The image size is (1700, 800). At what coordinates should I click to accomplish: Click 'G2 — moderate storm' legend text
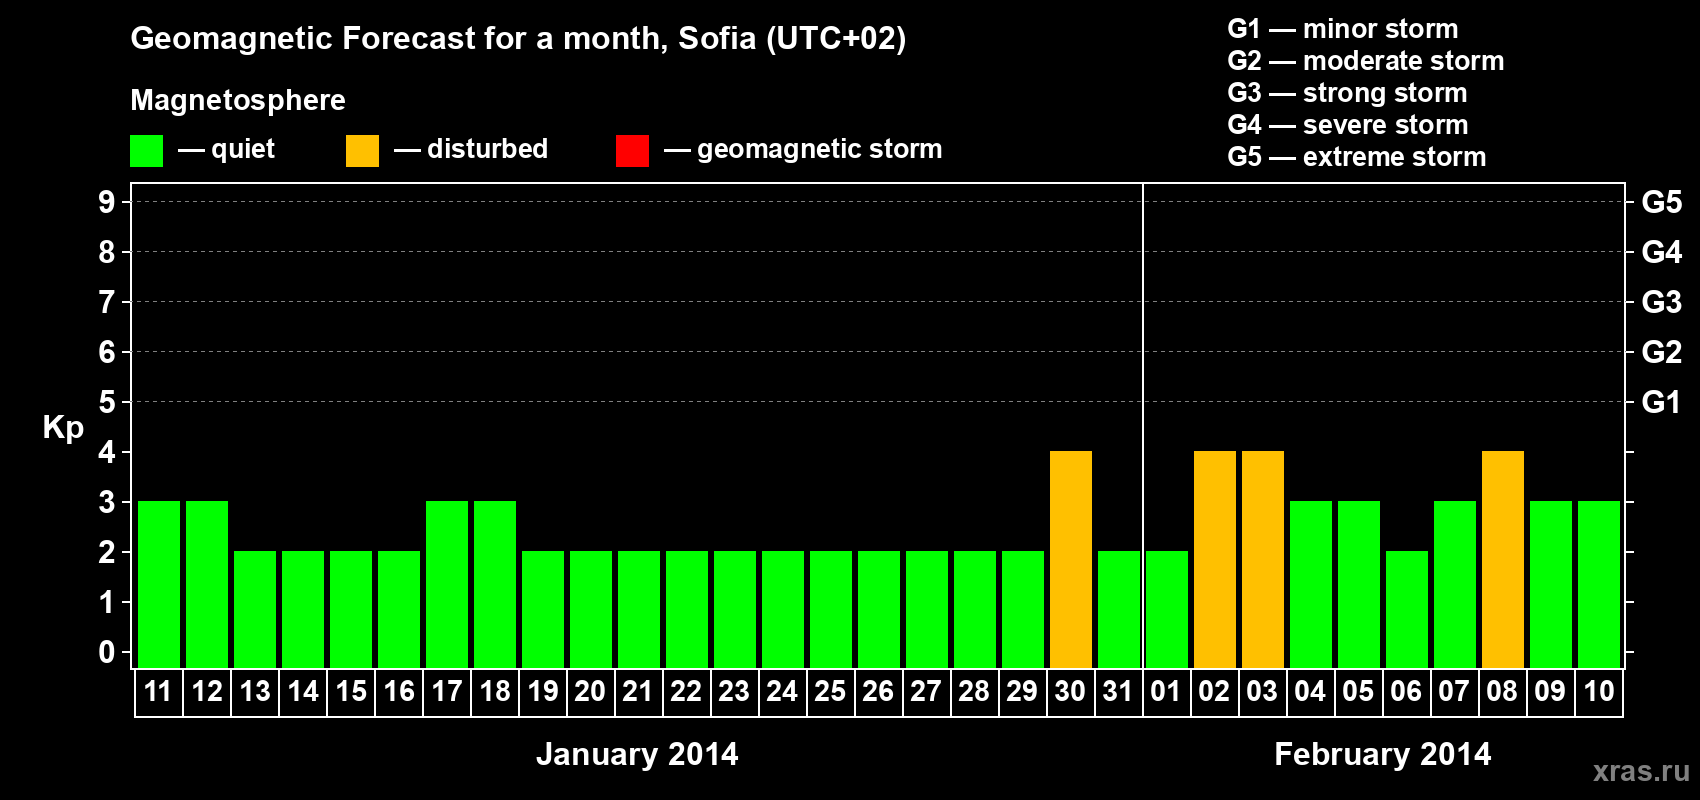[1366, 61]
